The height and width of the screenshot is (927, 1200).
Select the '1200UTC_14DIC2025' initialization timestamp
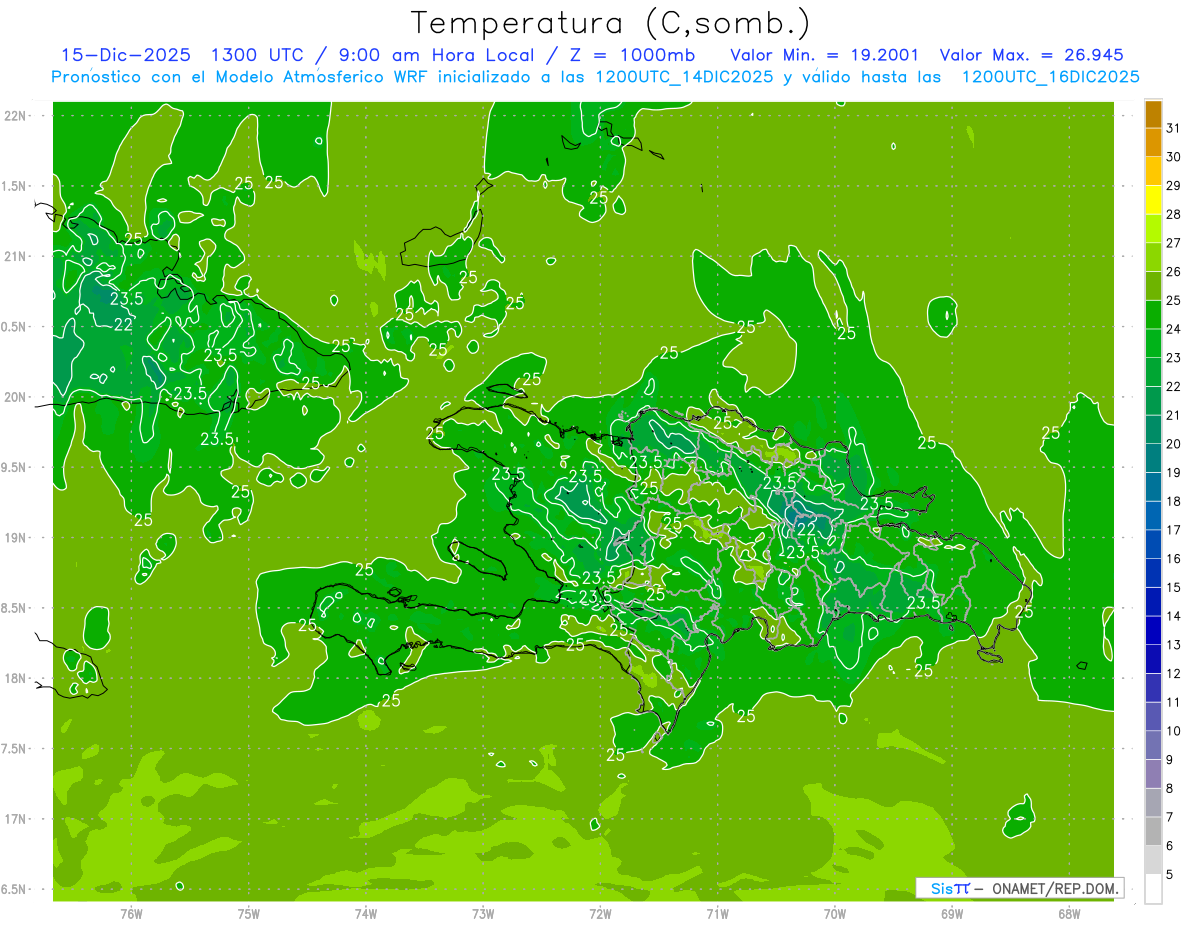click(x=683, y=77)
